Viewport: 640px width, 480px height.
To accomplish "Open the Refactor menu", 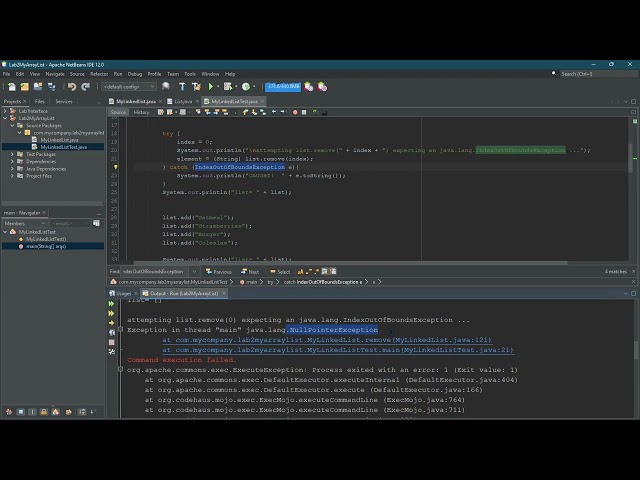I will (x=99, y=74).
